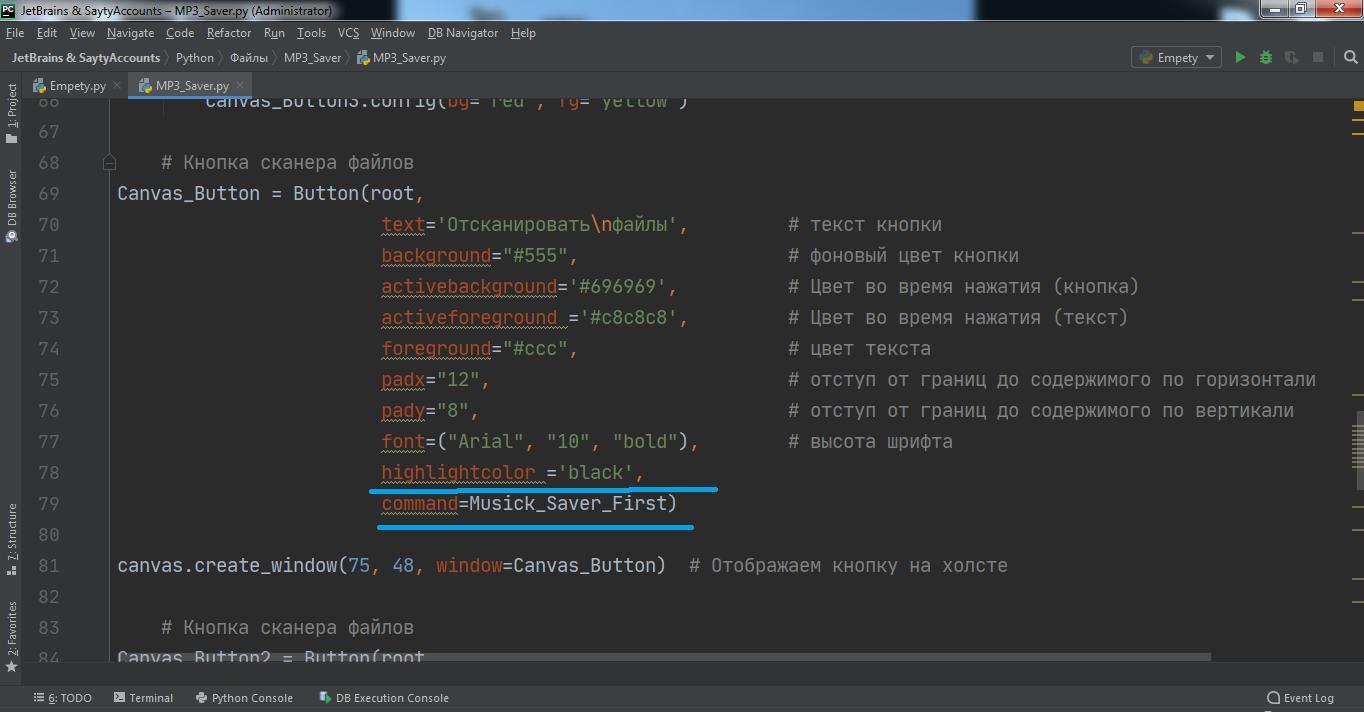Open the Refactor menu
This screenshot has width=1364, height=712.
click(229, 33)
